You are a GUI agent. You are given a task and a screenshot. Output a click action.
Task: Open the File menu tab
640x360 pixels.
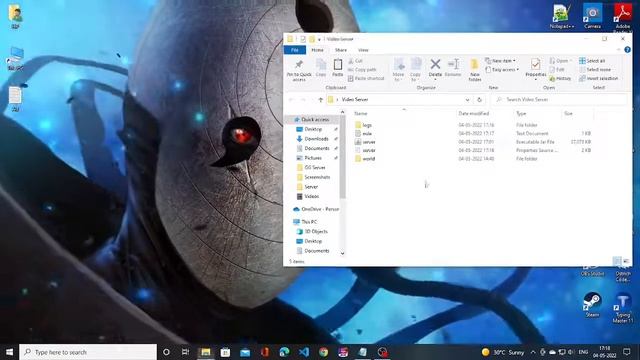pyautogui.click(x=295, y=50)
